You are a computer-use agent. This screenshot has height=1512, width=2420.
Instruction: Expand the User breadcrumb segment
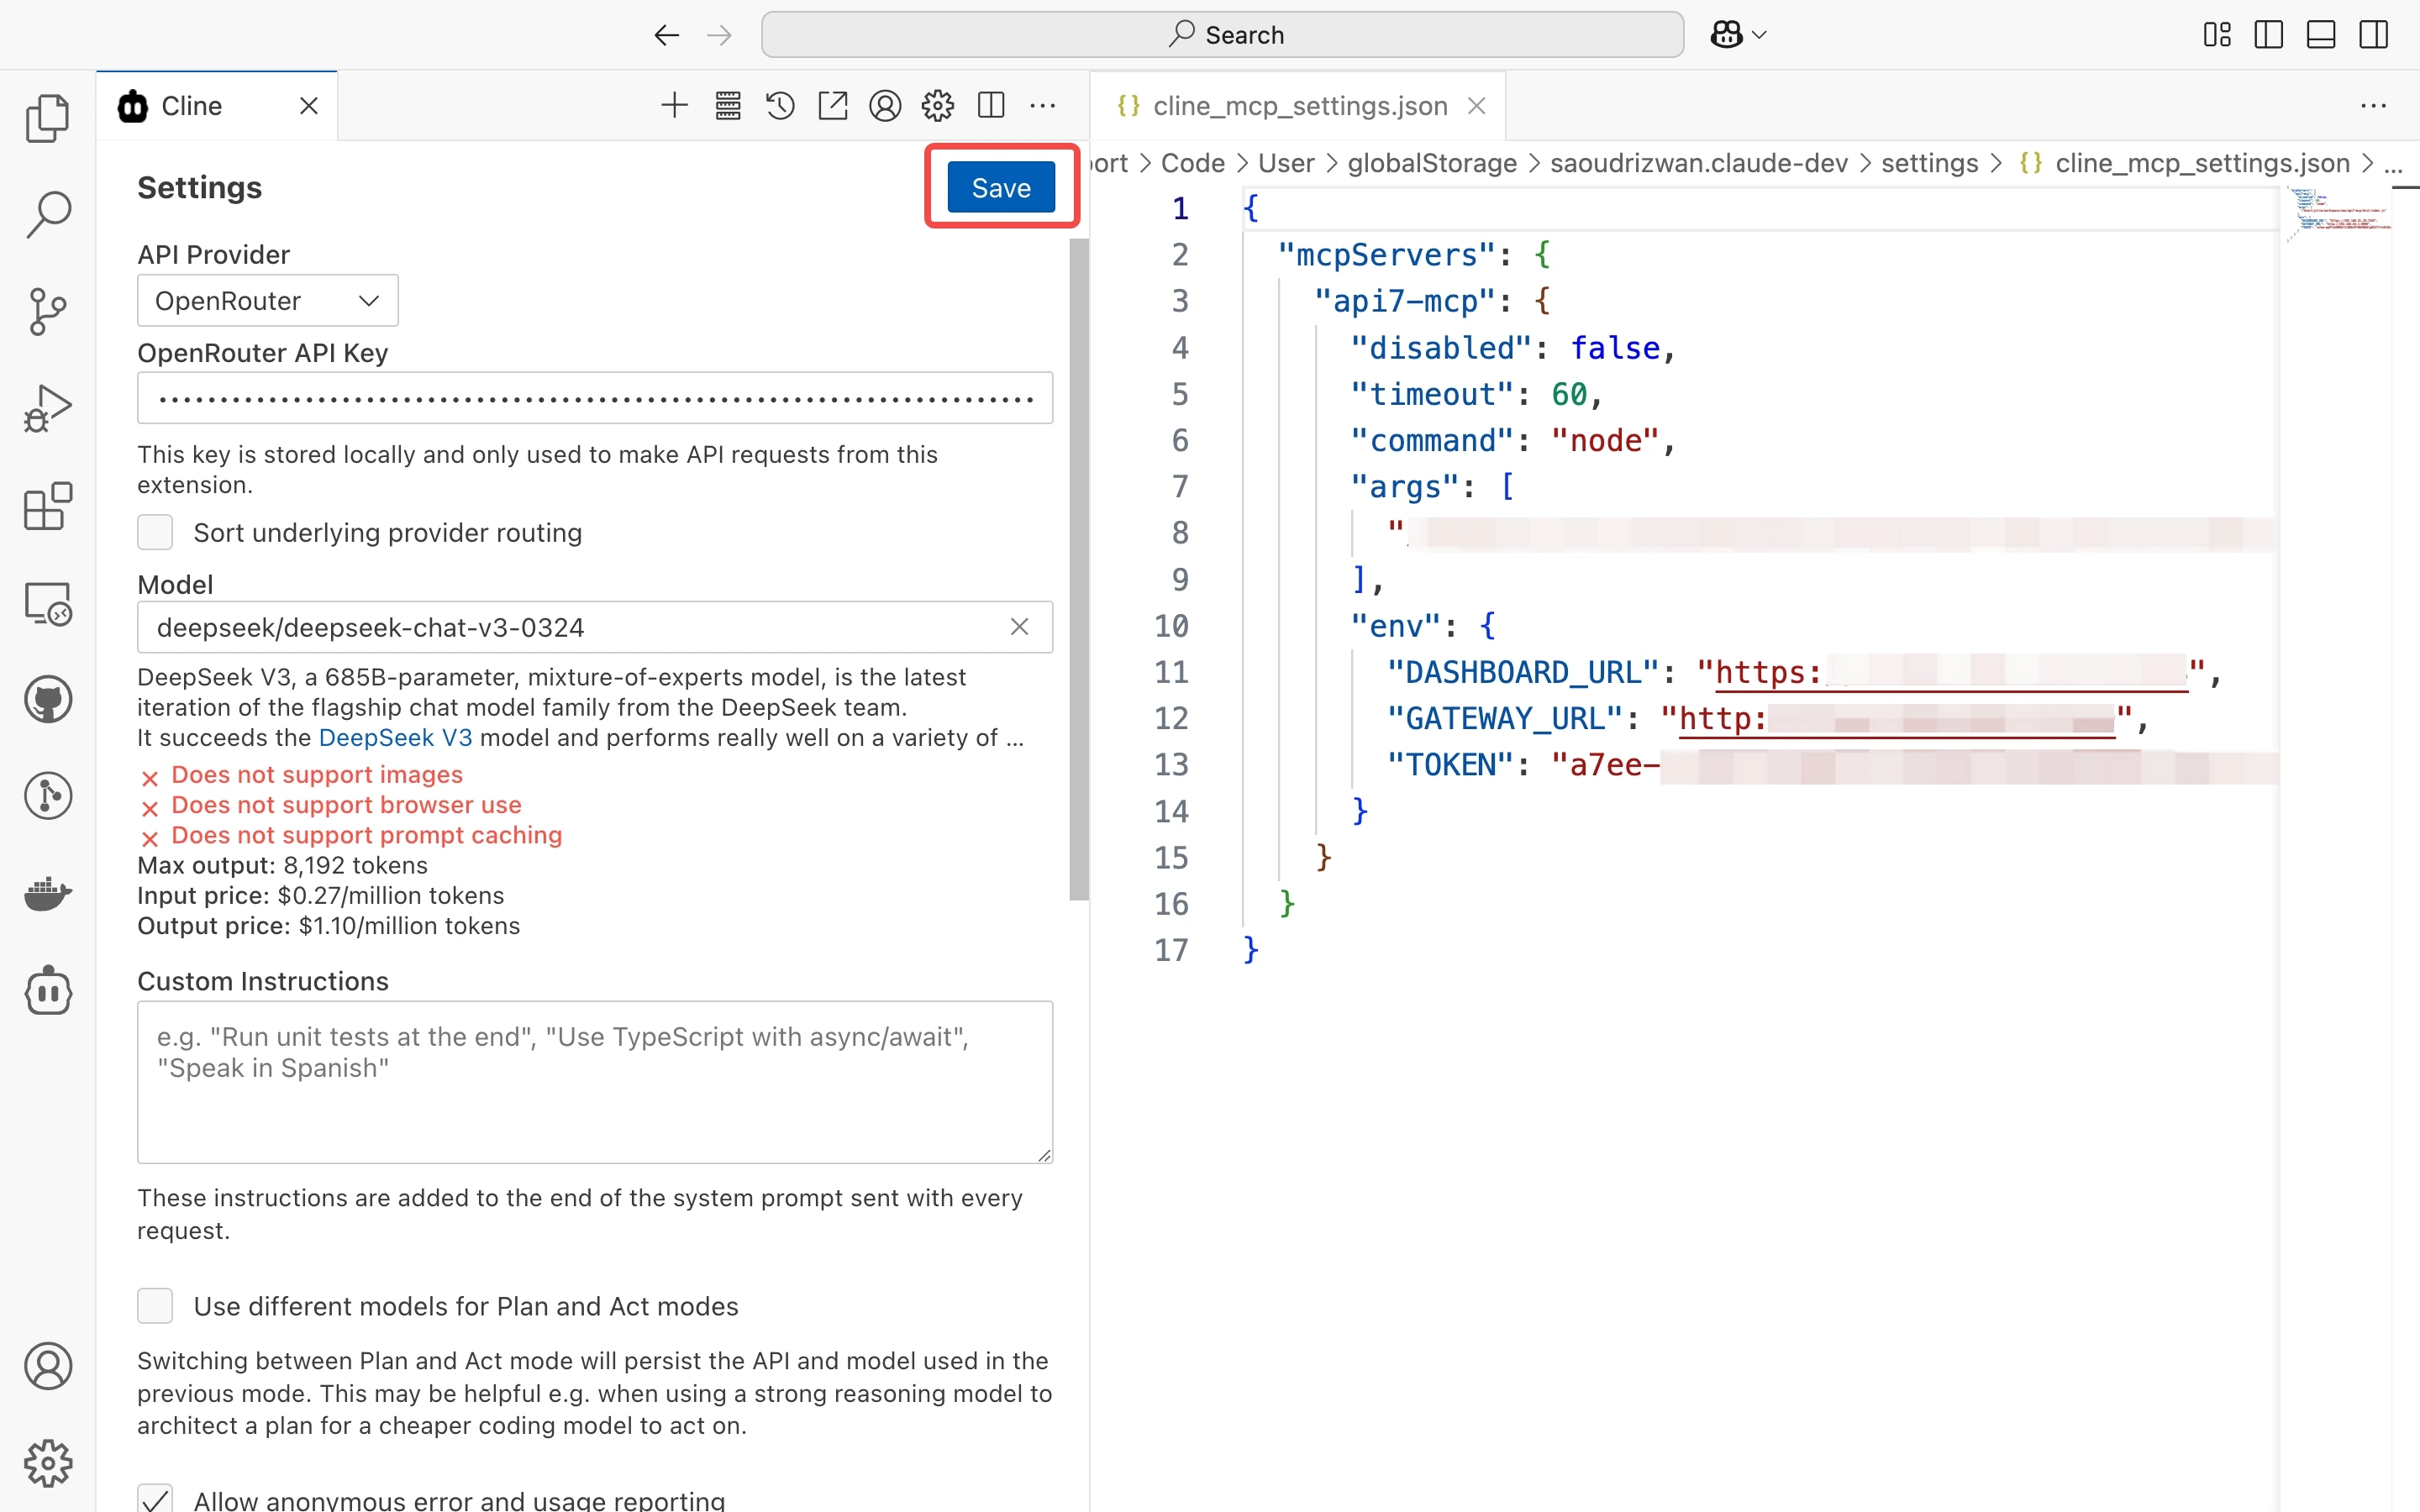pos(1286,163)
